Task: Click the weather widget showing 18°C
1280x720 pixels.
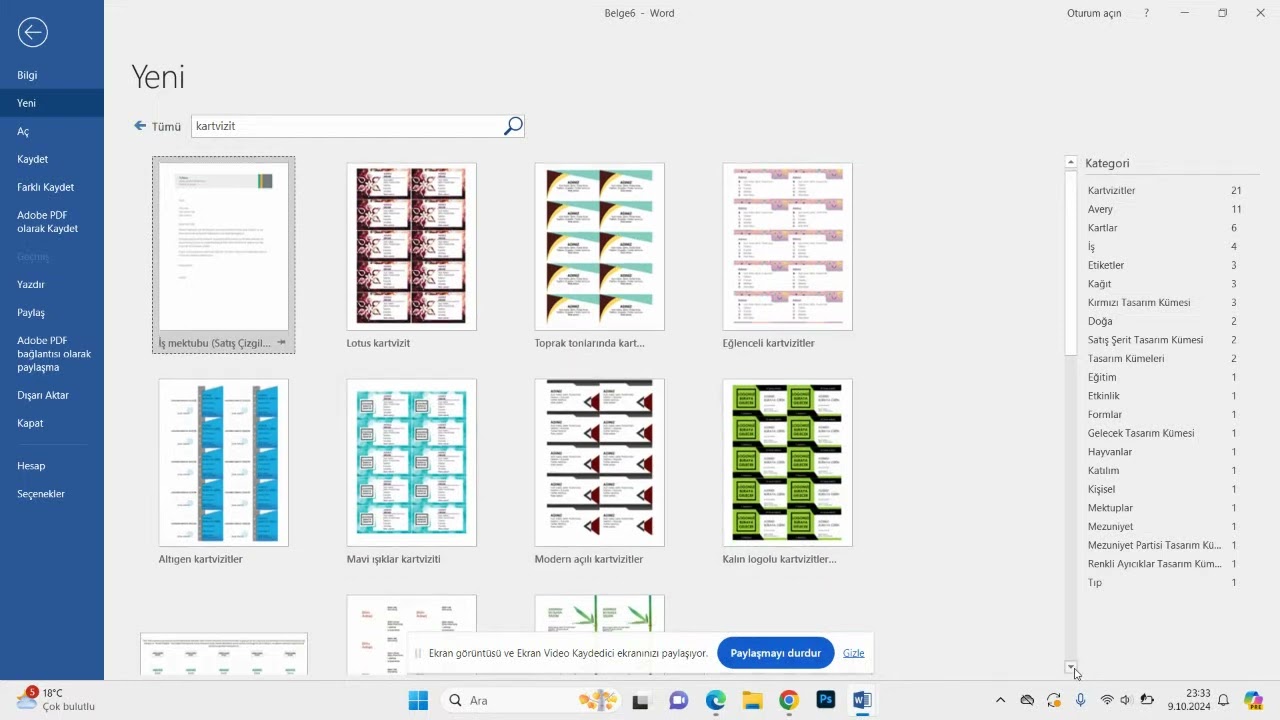Action: (x=56, y=699)
